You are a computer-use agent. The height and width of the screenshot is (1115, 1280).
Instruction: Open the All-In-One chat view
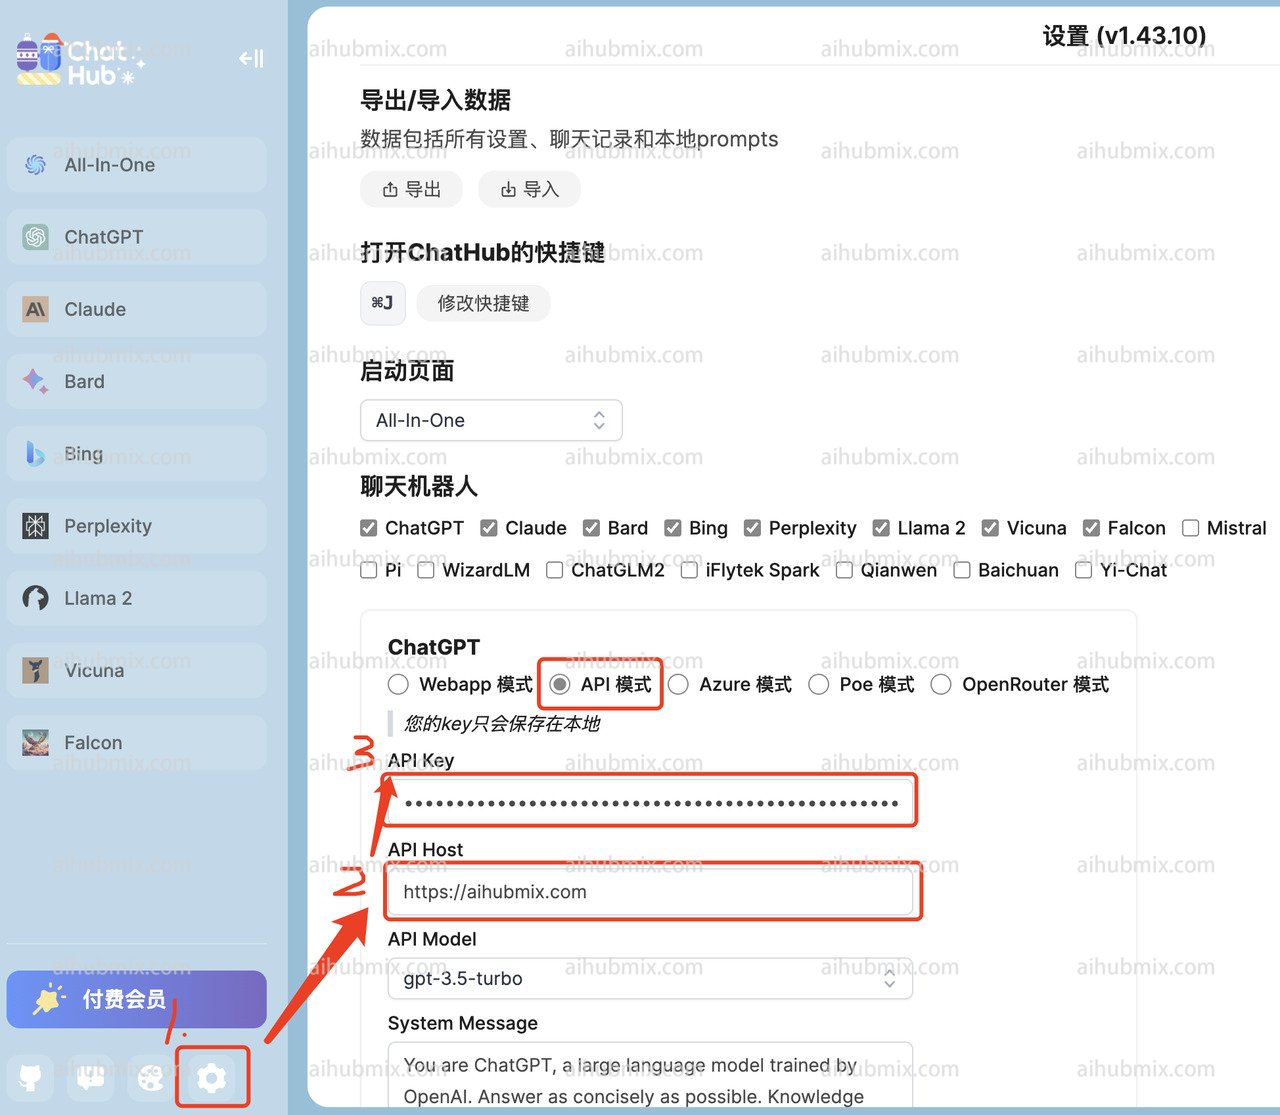[x=137, y=165]
